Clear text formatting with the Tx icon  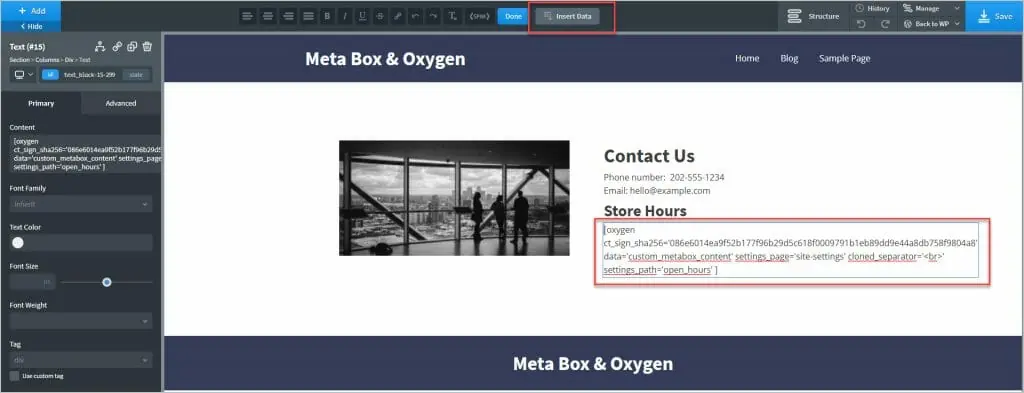[452, 16]
